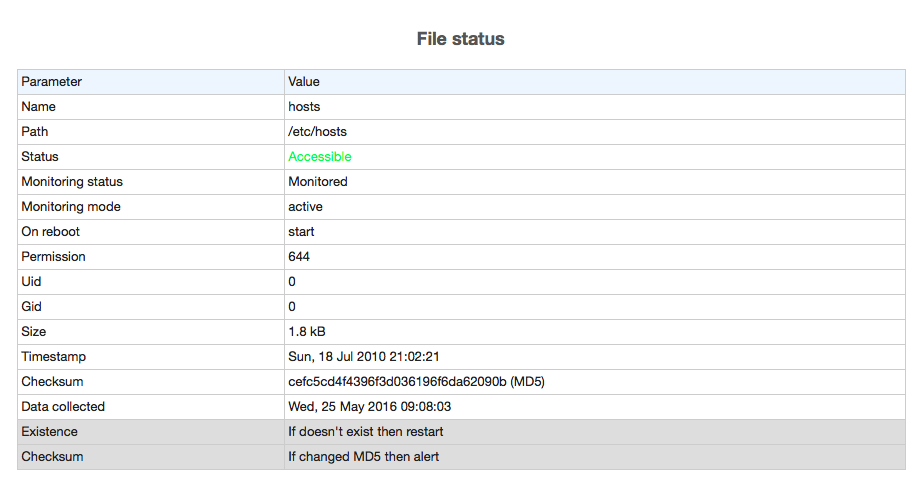920x490 pixels.
Task: Click the /etc/hosts path value
Action: pos(317,131)
